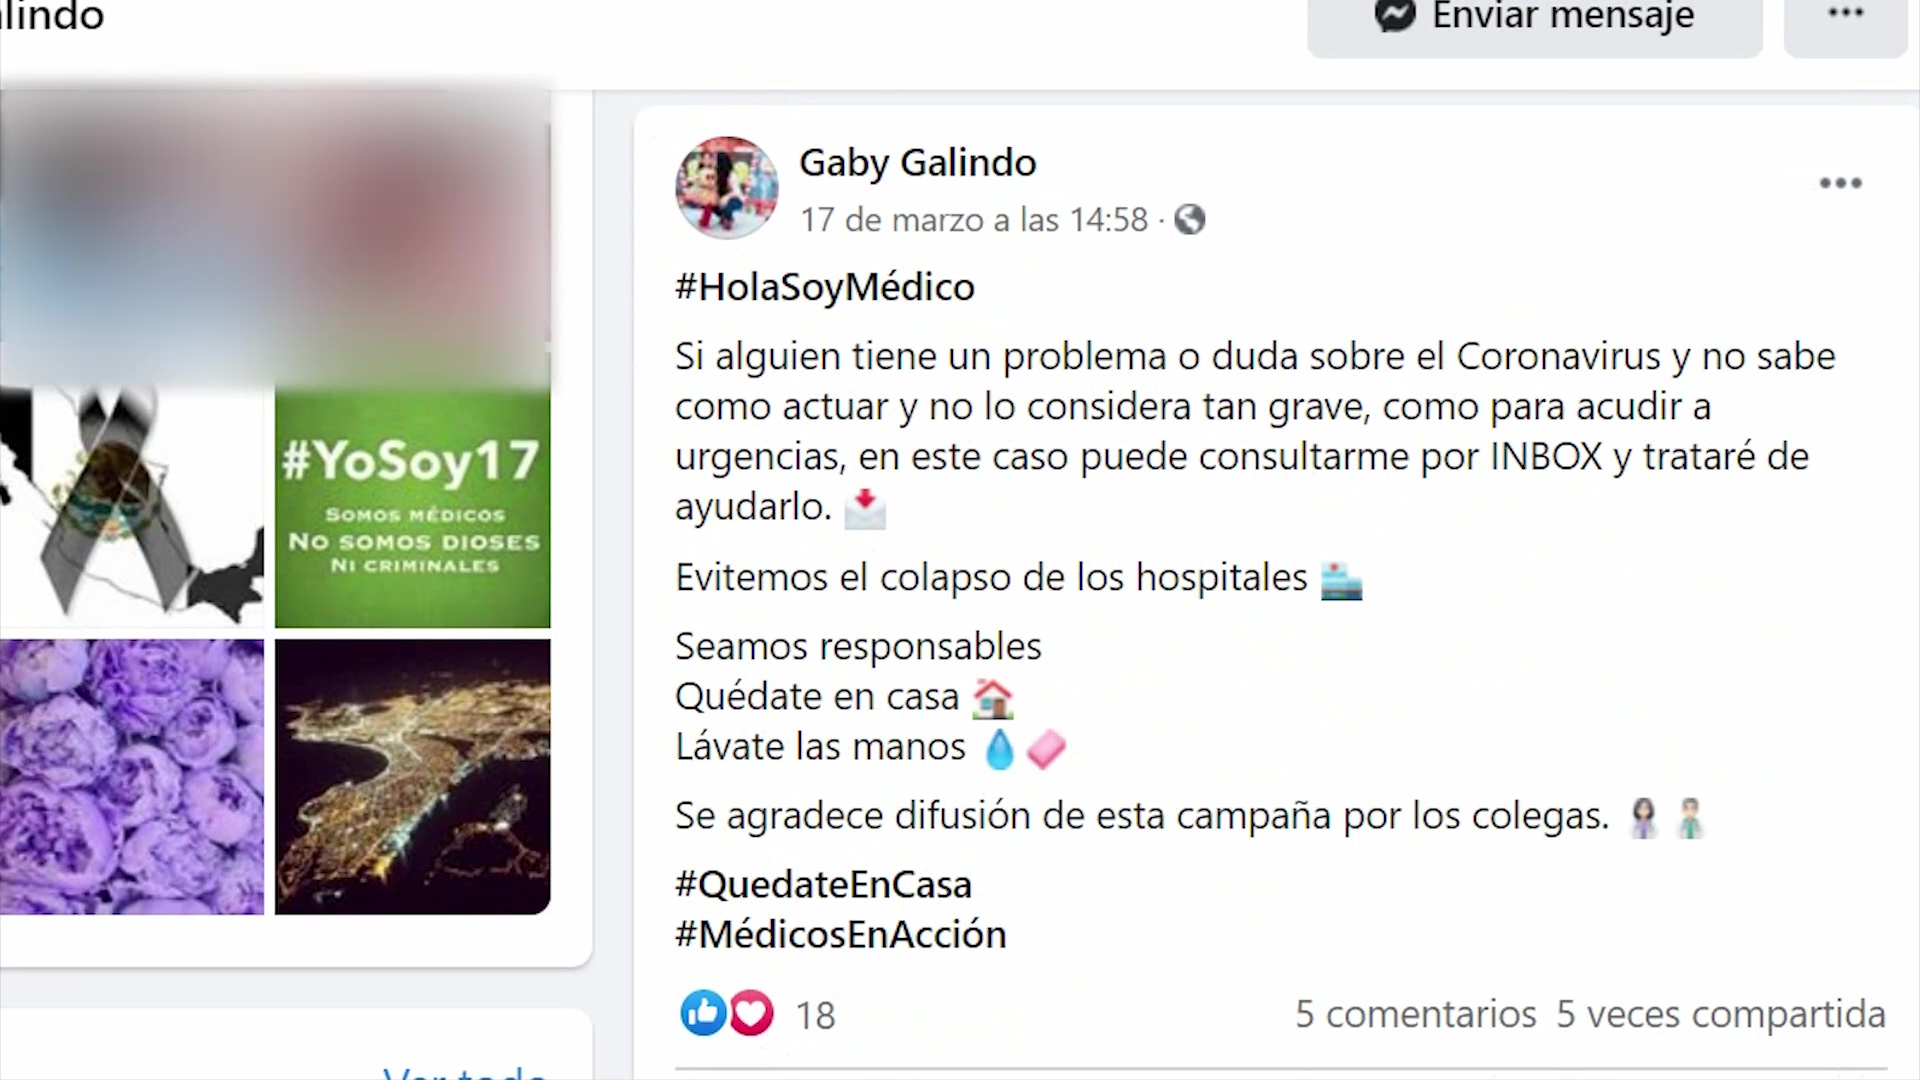Screen dimensions: 1920x1080
Task: Open the post timestamp 17 de marzo
Action: point(973,220)
